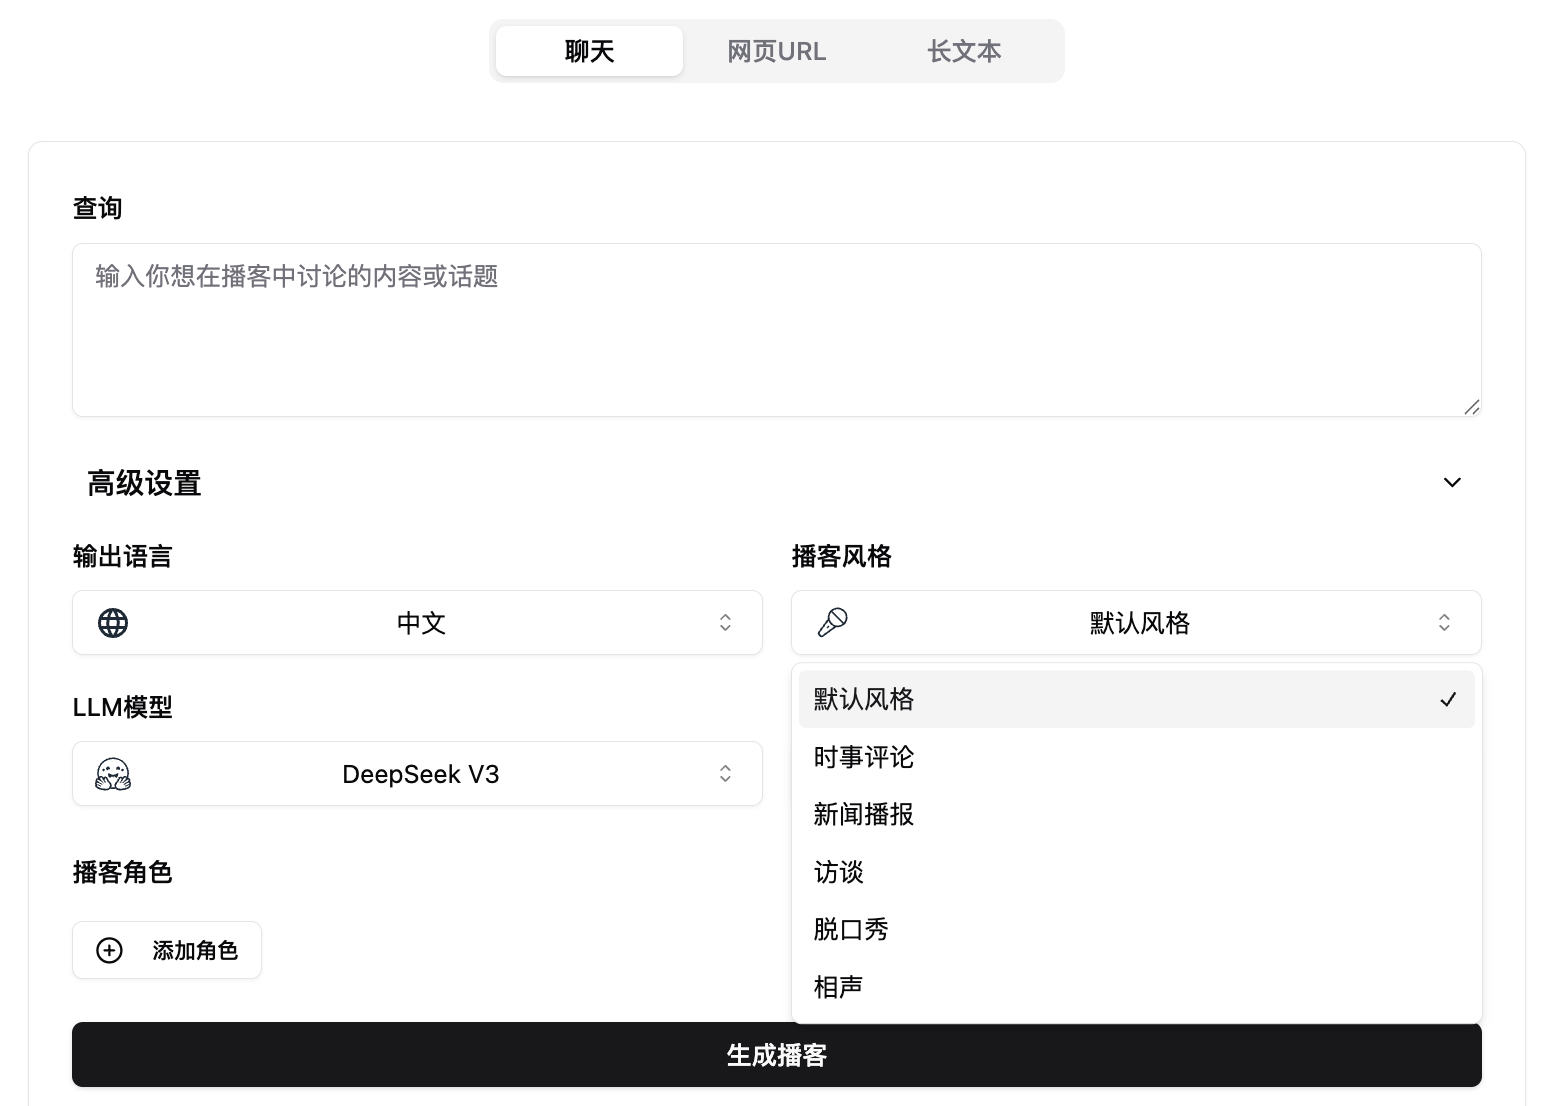This screenshot has height=1106, width=1562.
Task: Switch to the 长文本 tab
Action: point(964,51)
